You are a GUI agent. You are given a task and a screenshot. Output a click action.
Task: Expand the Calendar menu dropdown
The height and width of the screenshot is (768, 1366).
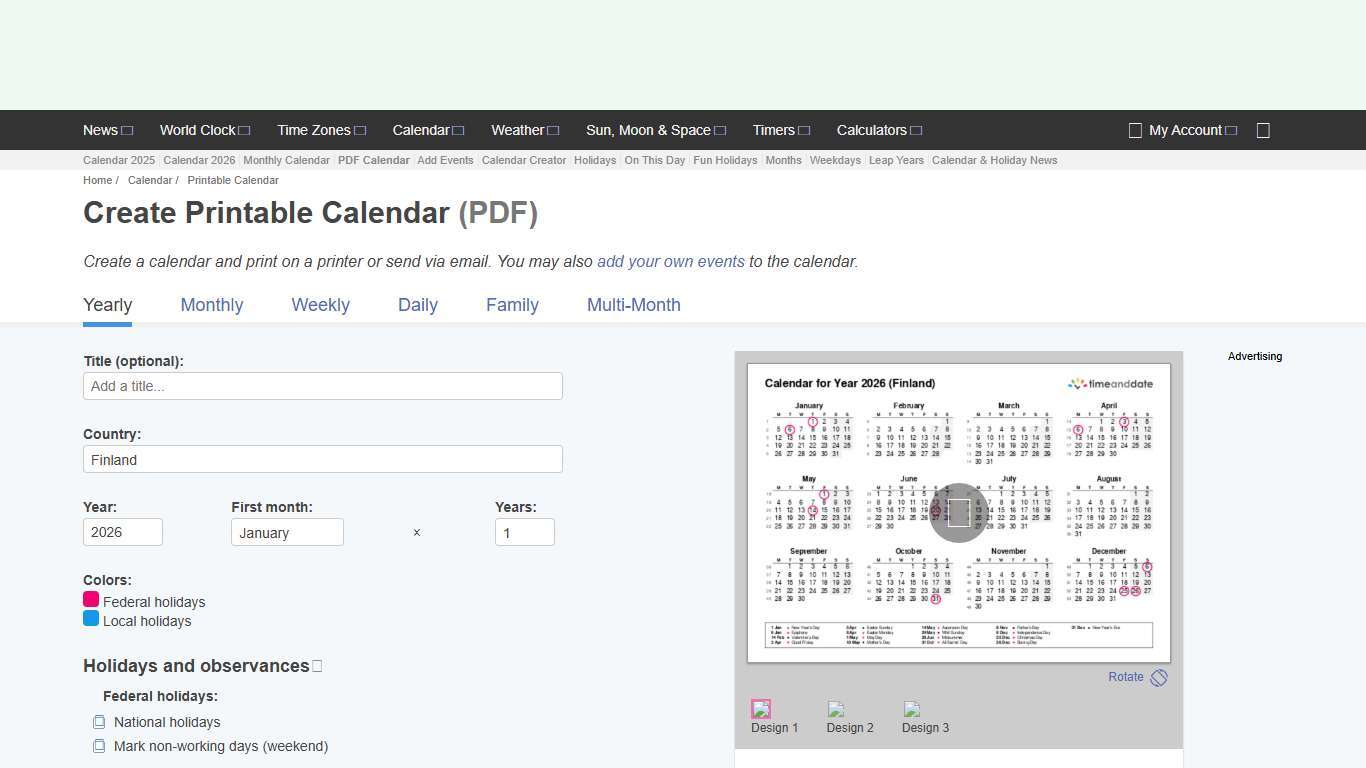(x=458, y=130)
